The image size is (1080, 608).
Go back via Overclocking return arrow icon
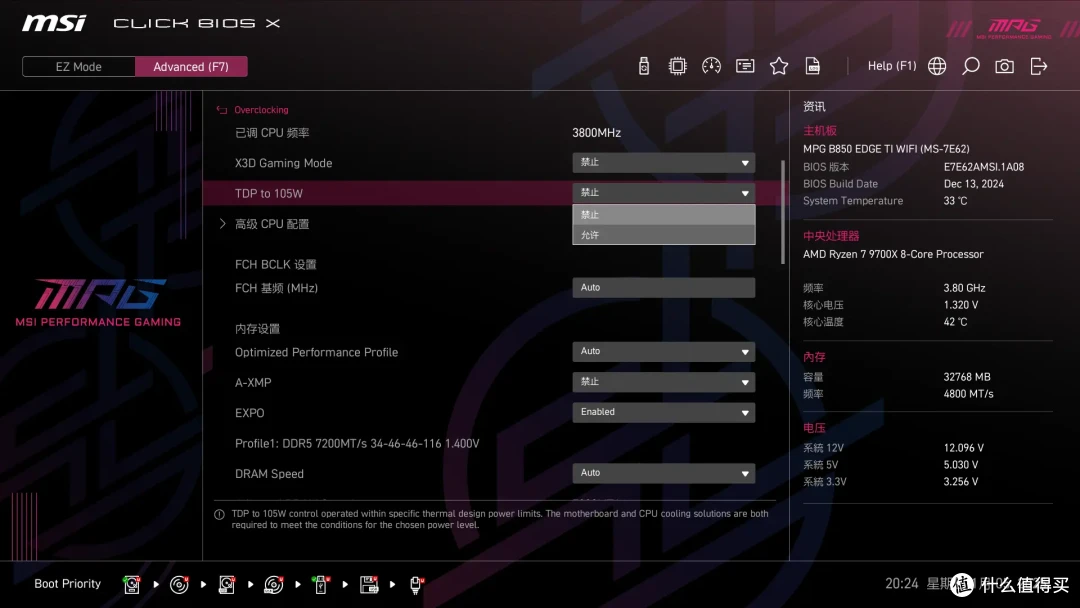click(222, 109)
